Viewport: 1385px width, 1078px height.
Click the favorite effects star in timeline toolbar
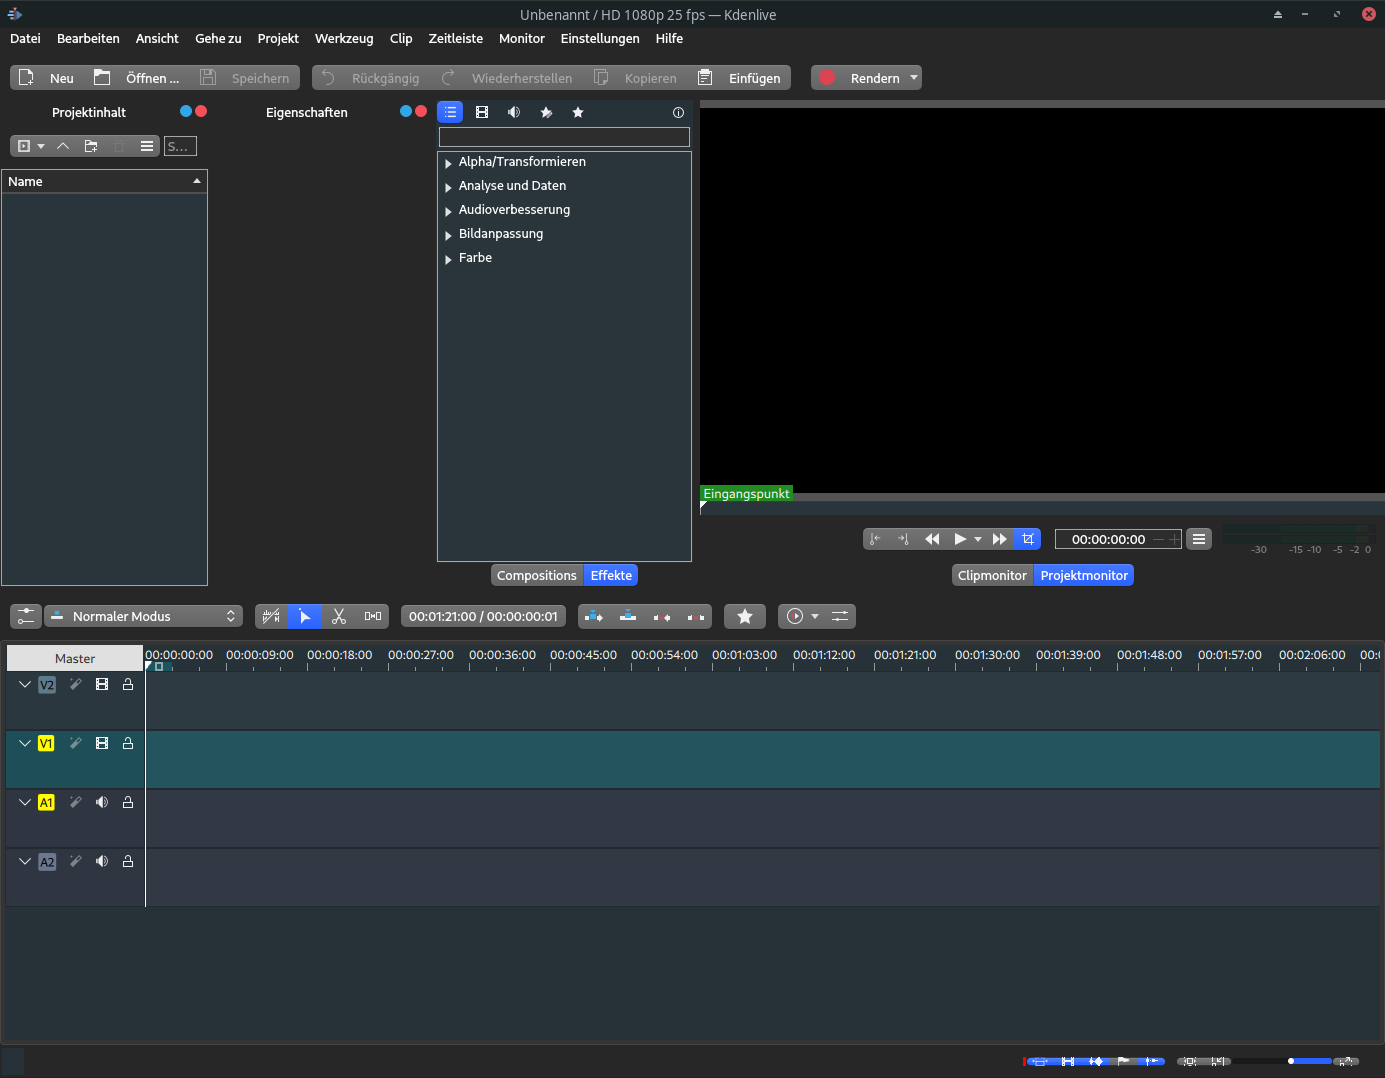(745, 617)
